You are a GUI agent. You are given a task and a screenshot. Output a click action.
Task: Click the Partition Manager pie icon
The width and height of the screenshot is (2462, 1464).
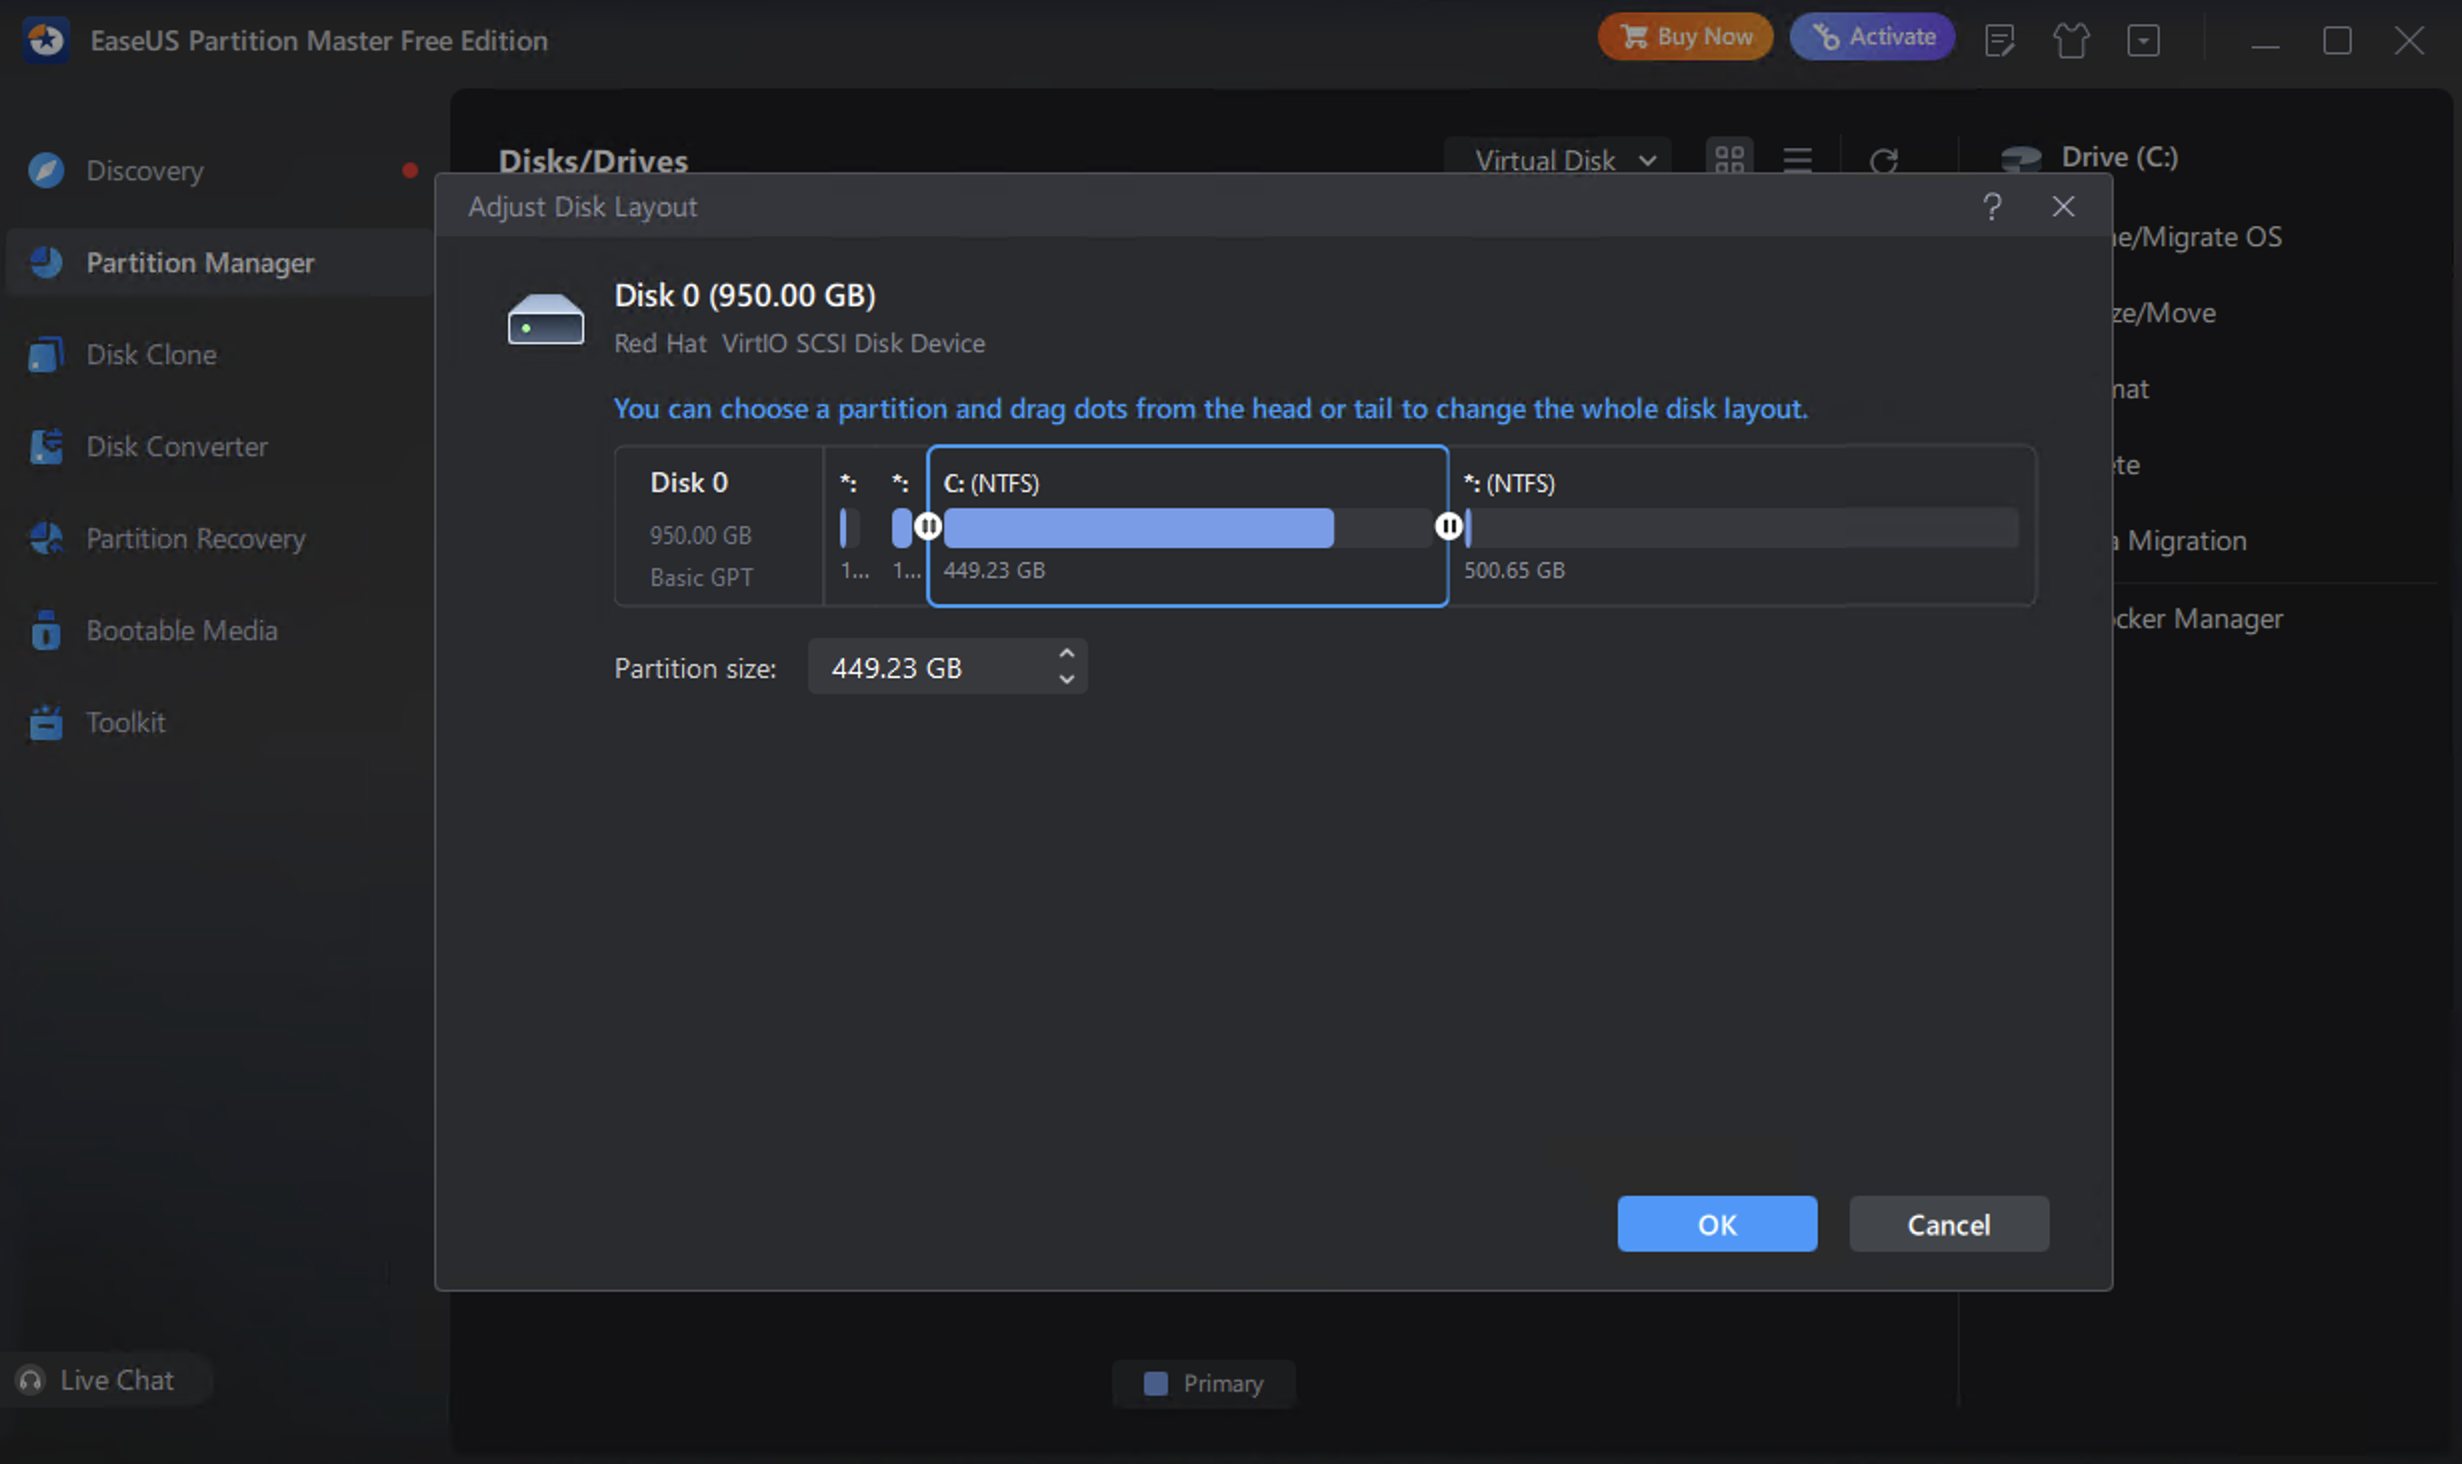click(x=46, y=263)
